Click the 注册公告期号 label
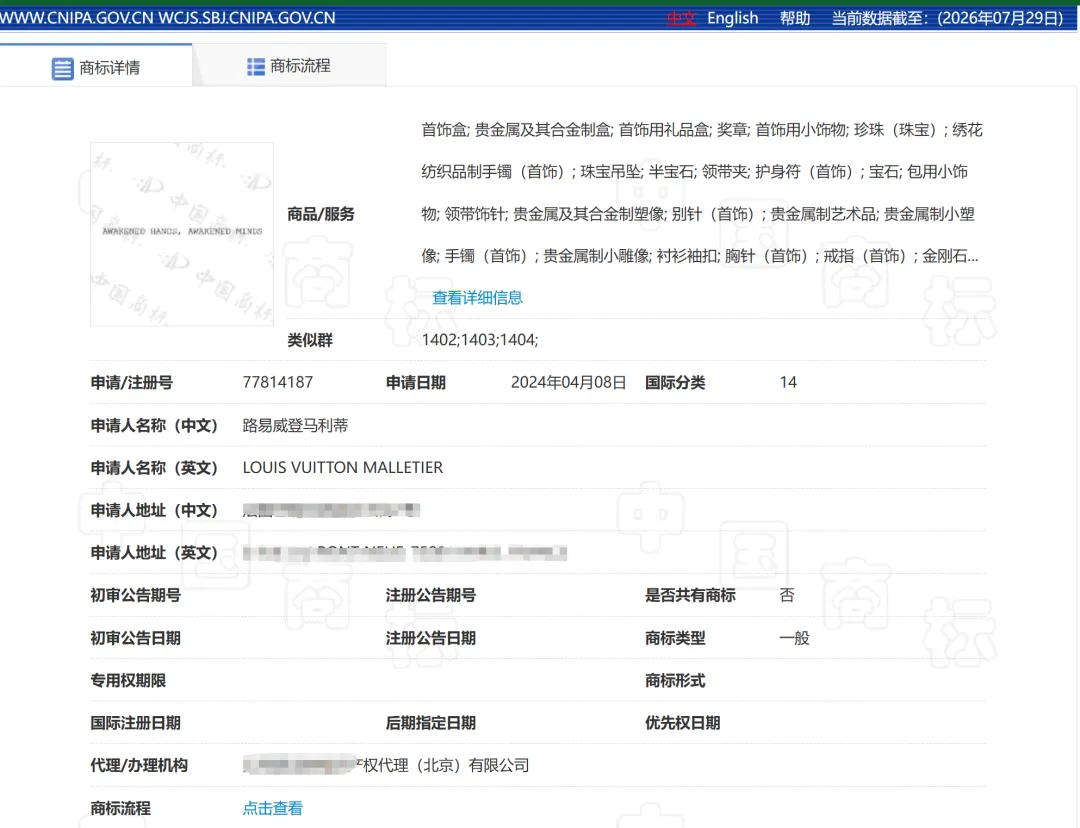This screenshot has height=828, width=1080. 431,595
